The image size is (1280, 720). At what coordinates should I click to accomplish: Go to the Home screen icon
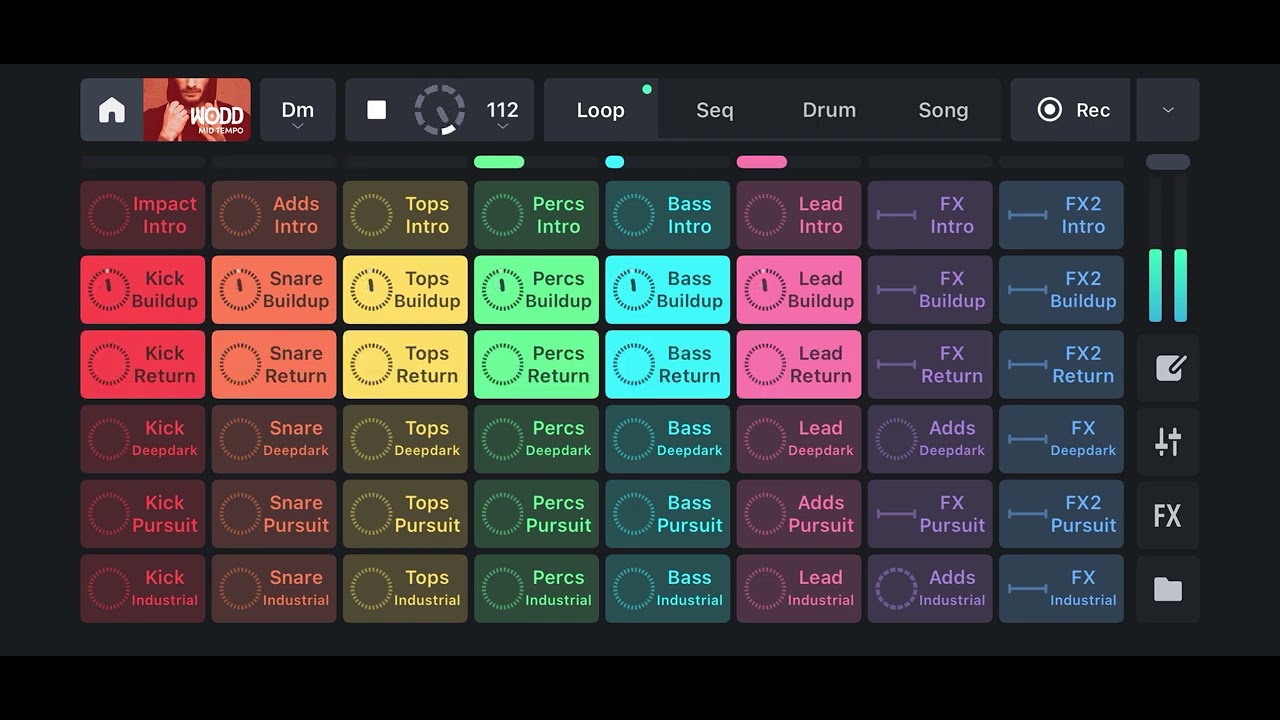click(x=112, y=110)
